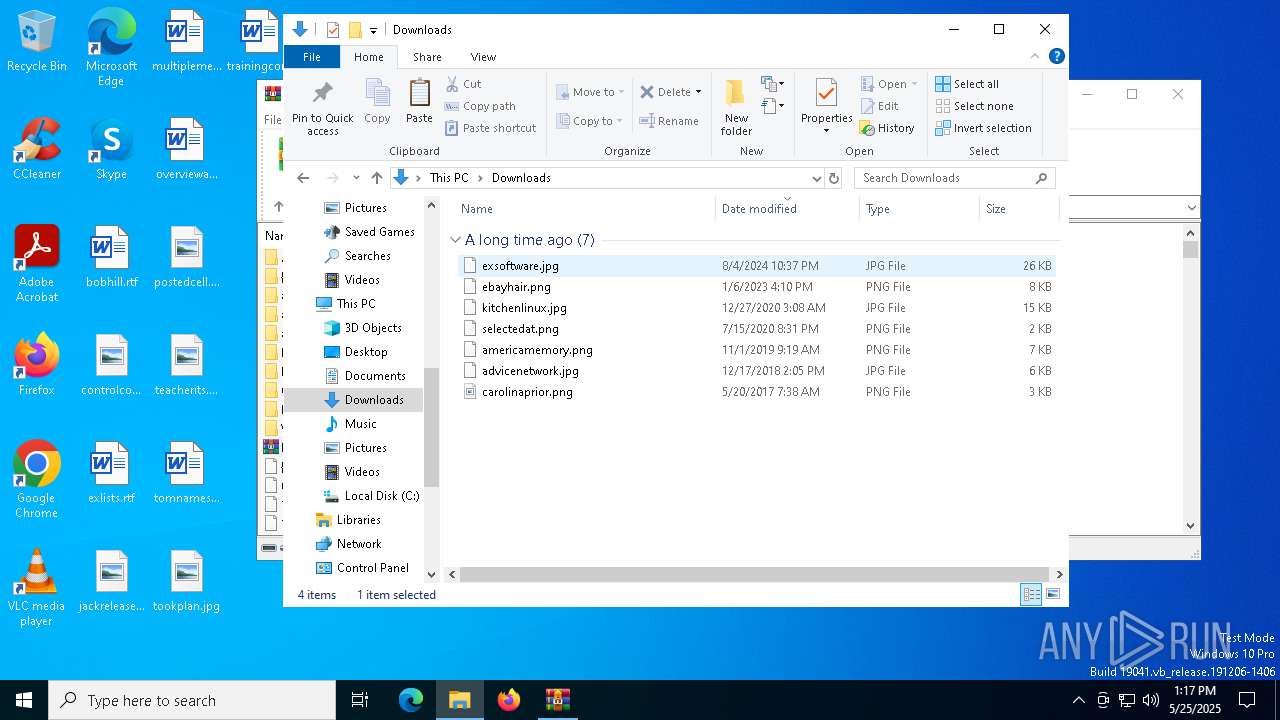Switch to the Share ribbon tab

pyautogui.click(x=427, y=57)
